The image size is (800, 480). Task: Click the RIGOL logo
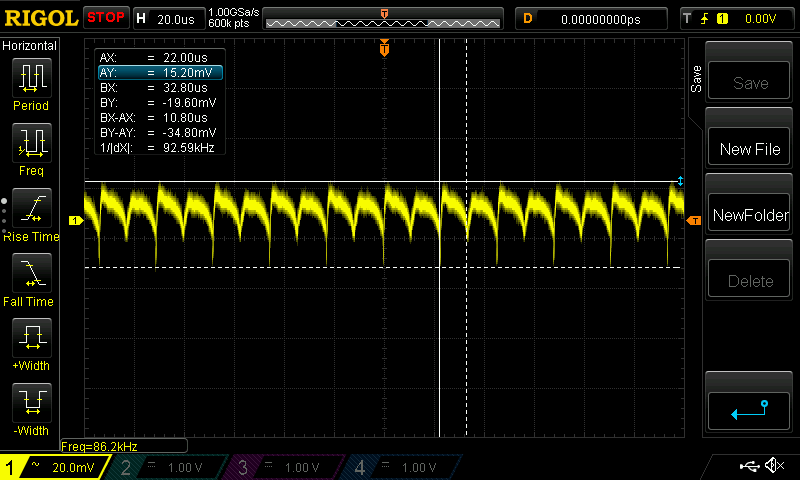[41, 18]
